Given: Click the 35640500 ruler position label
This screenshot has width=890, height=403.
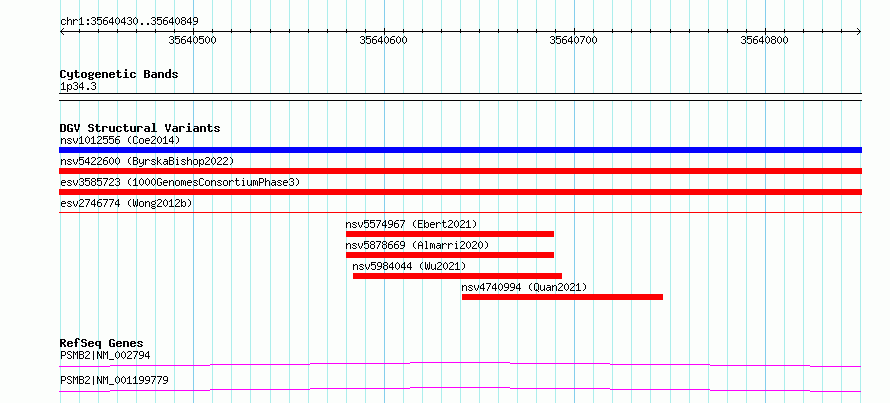Looking at the screenshot, I should [x=192, y=40].
